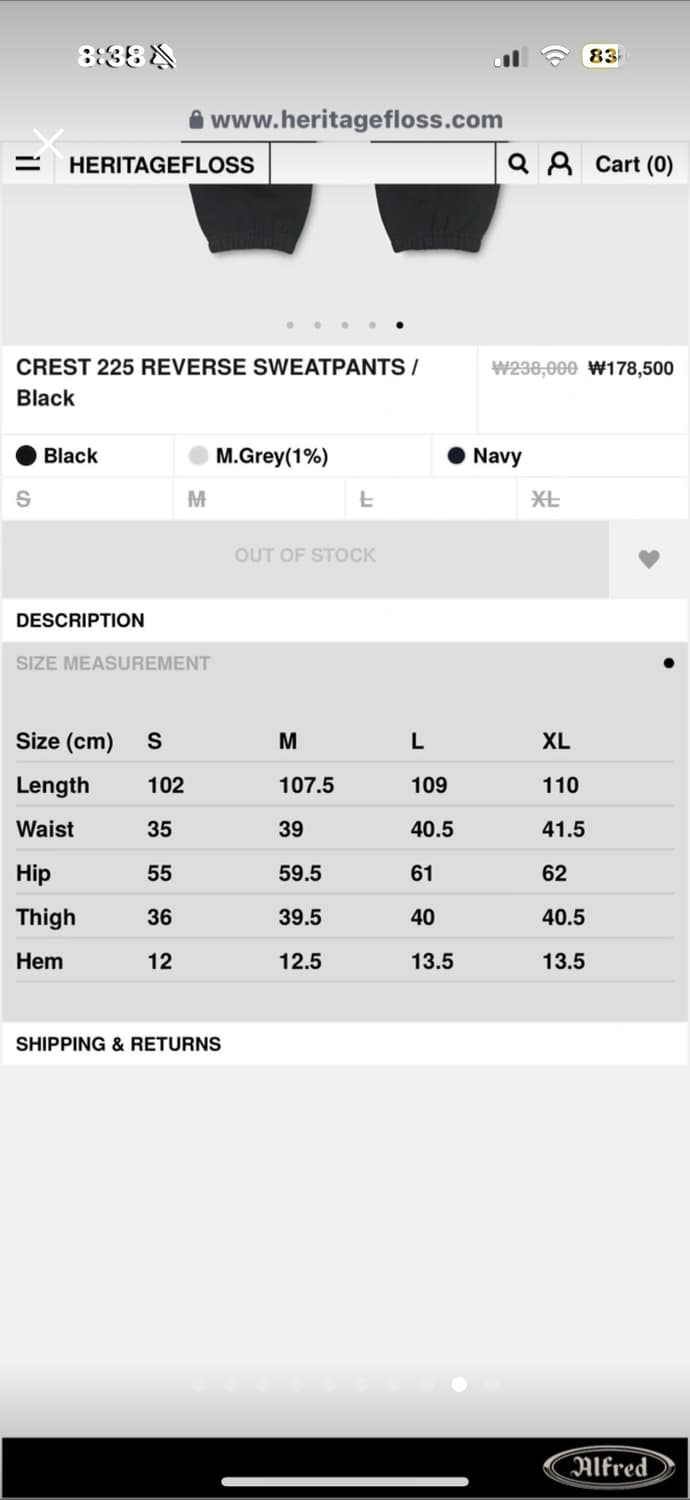Collapse the SIZE MEASUREMENT section
The width and height of the screenshot is (690, 1500).
113,663
